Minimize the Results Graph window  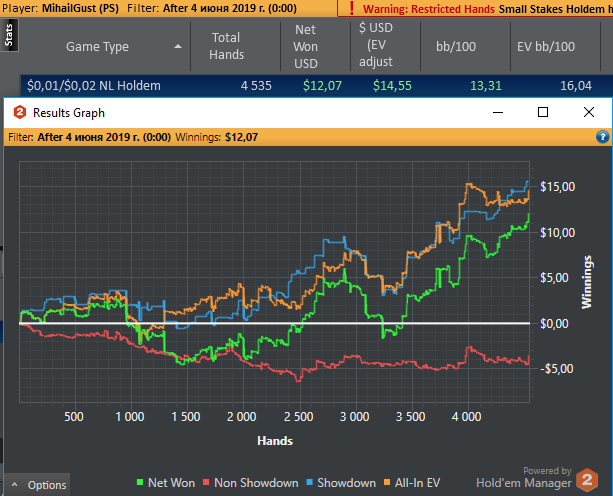point(498,113)
